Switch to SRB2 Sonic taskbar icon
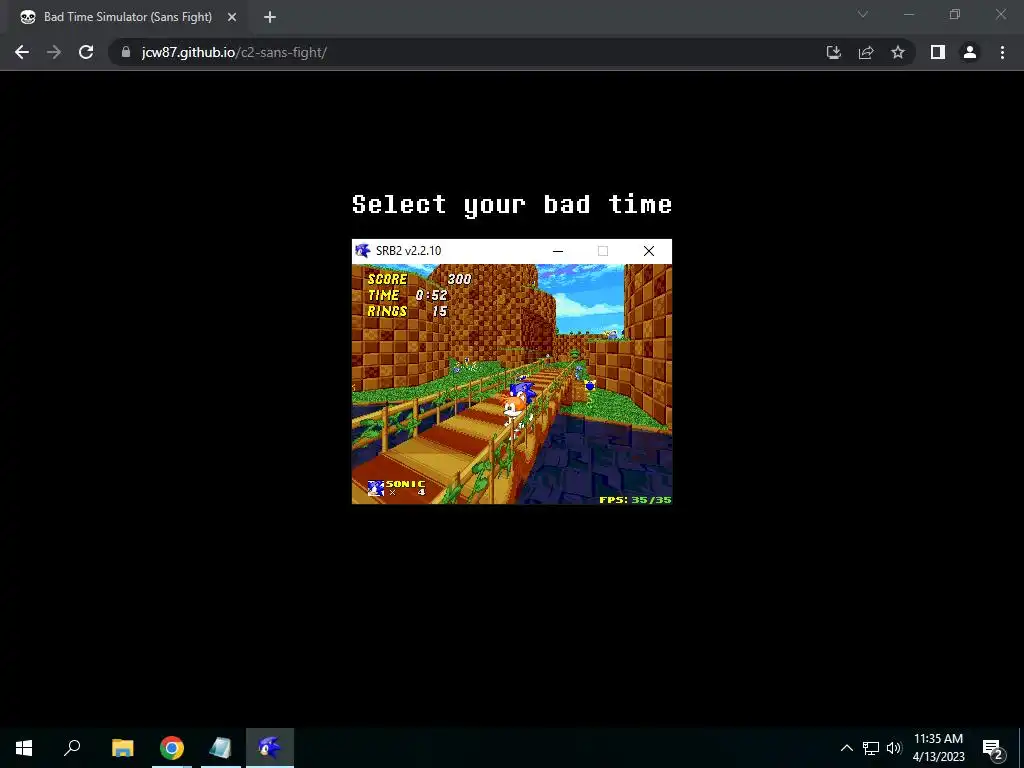Viewport: 1024px width, 768px height. tap(270, 748)
